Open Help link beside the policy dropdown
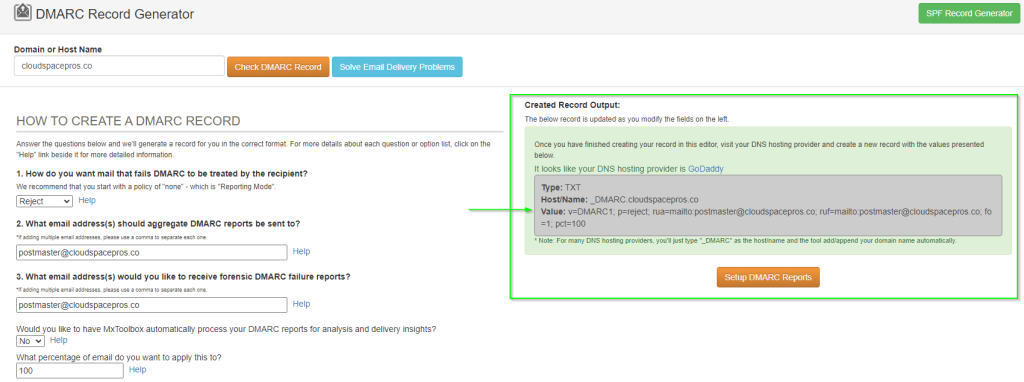 [x=87, y=200]
